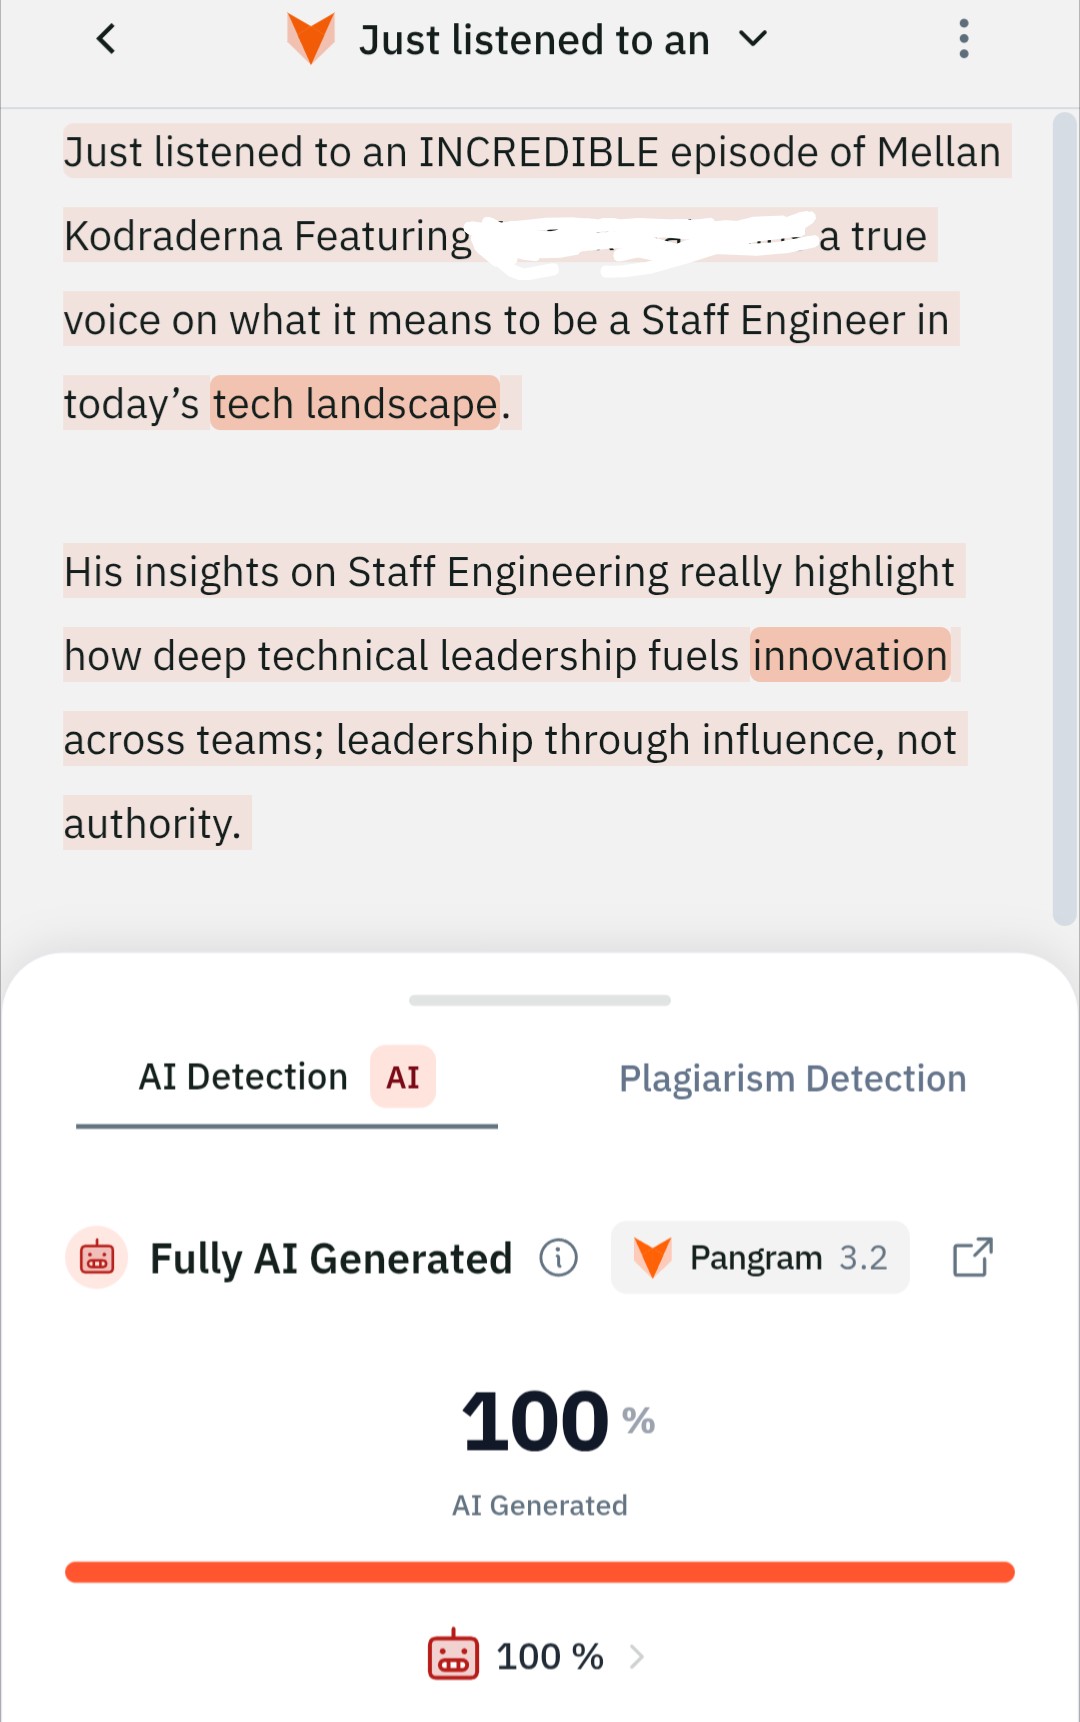Open the three-dot more options menu
The height and width of the screenshot is (1722, 1080).
(963, 40)
